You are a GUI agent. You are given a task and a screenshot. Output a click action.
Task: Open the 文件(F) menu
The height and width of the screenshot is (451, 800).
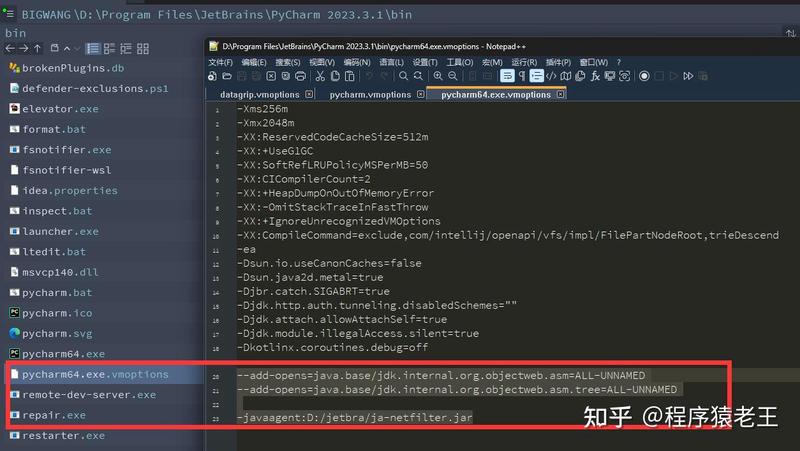pyautogui.click(x=220, y=62)
